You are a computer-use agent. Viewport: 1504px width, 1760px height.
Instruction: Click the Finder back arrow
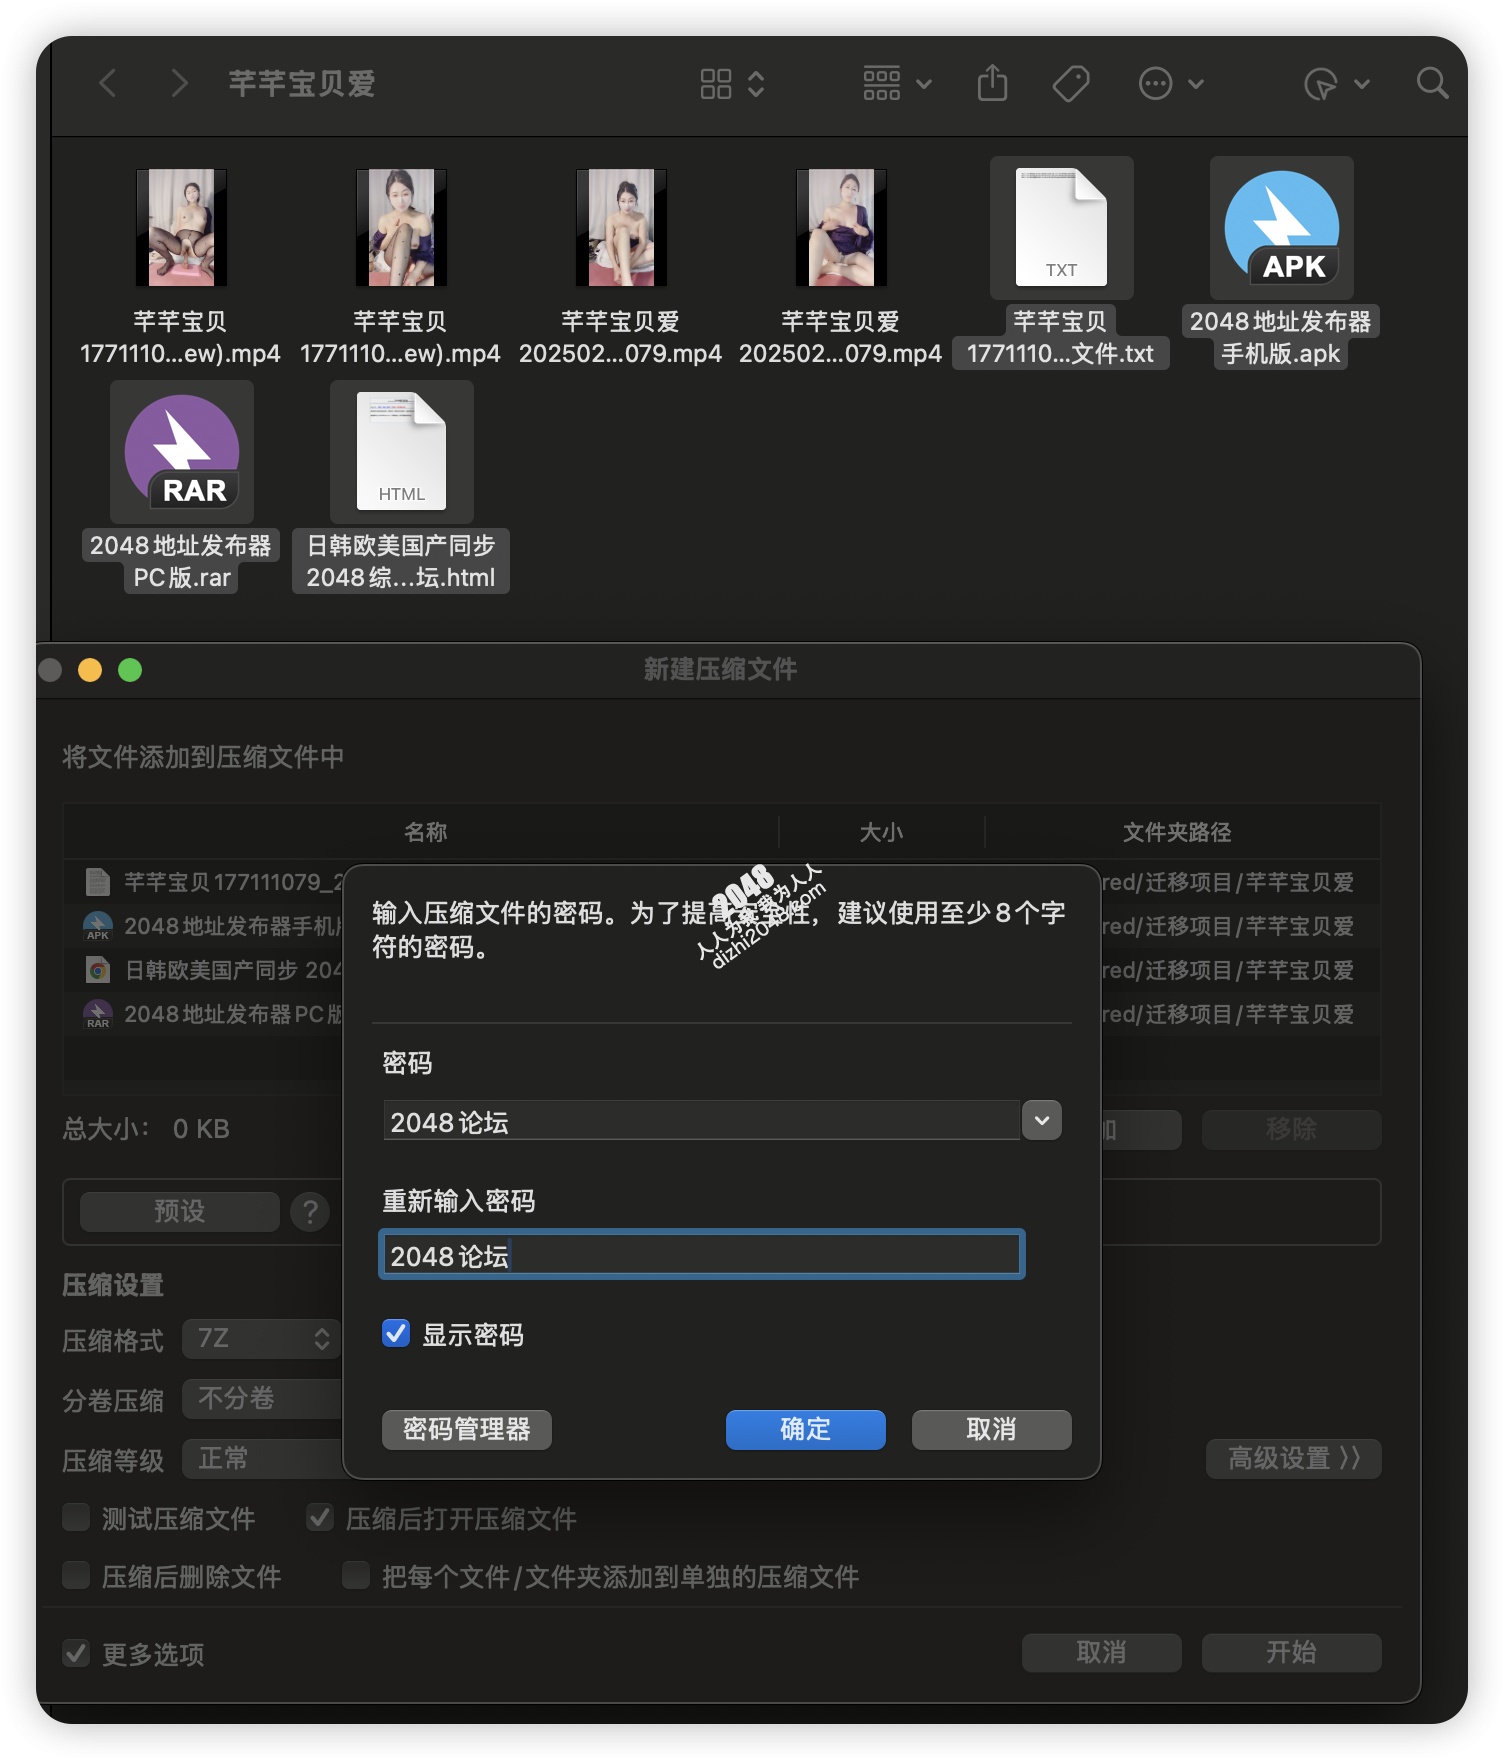pos(108,83)
